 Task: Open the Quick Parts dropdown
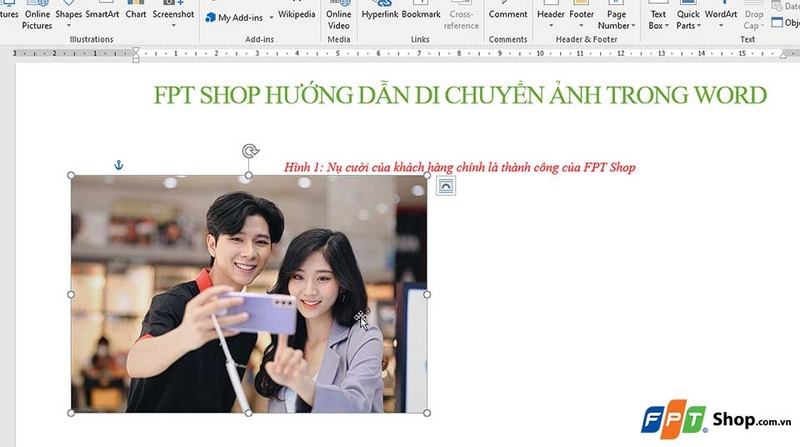coord(688,16)
